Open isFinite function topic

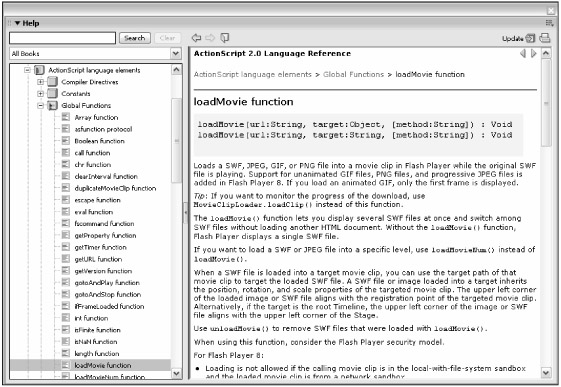(97, 330)
